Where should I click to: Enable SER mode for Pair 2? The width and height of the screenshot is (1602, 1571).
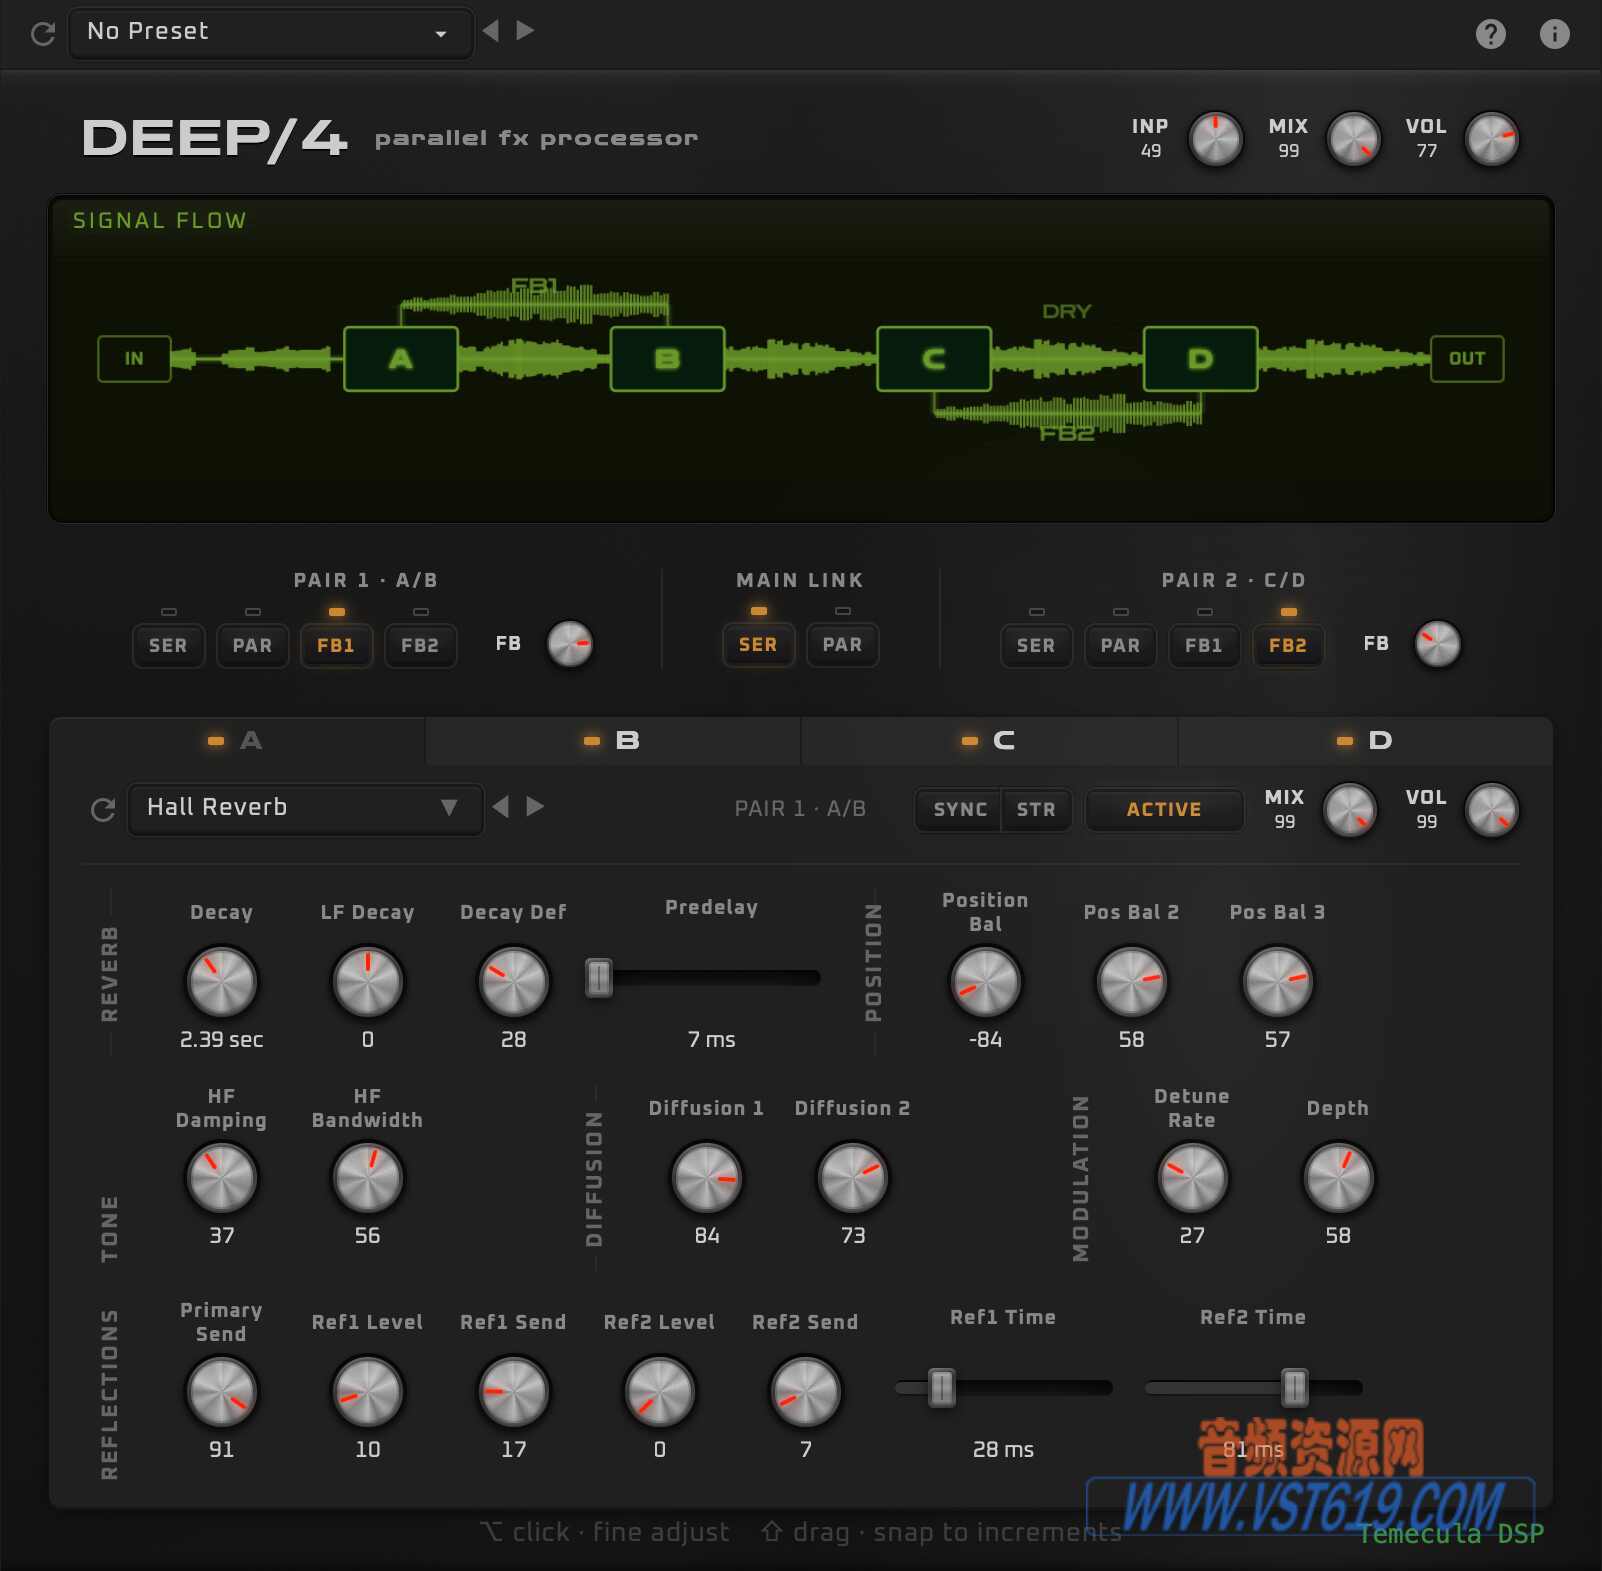1036,645
